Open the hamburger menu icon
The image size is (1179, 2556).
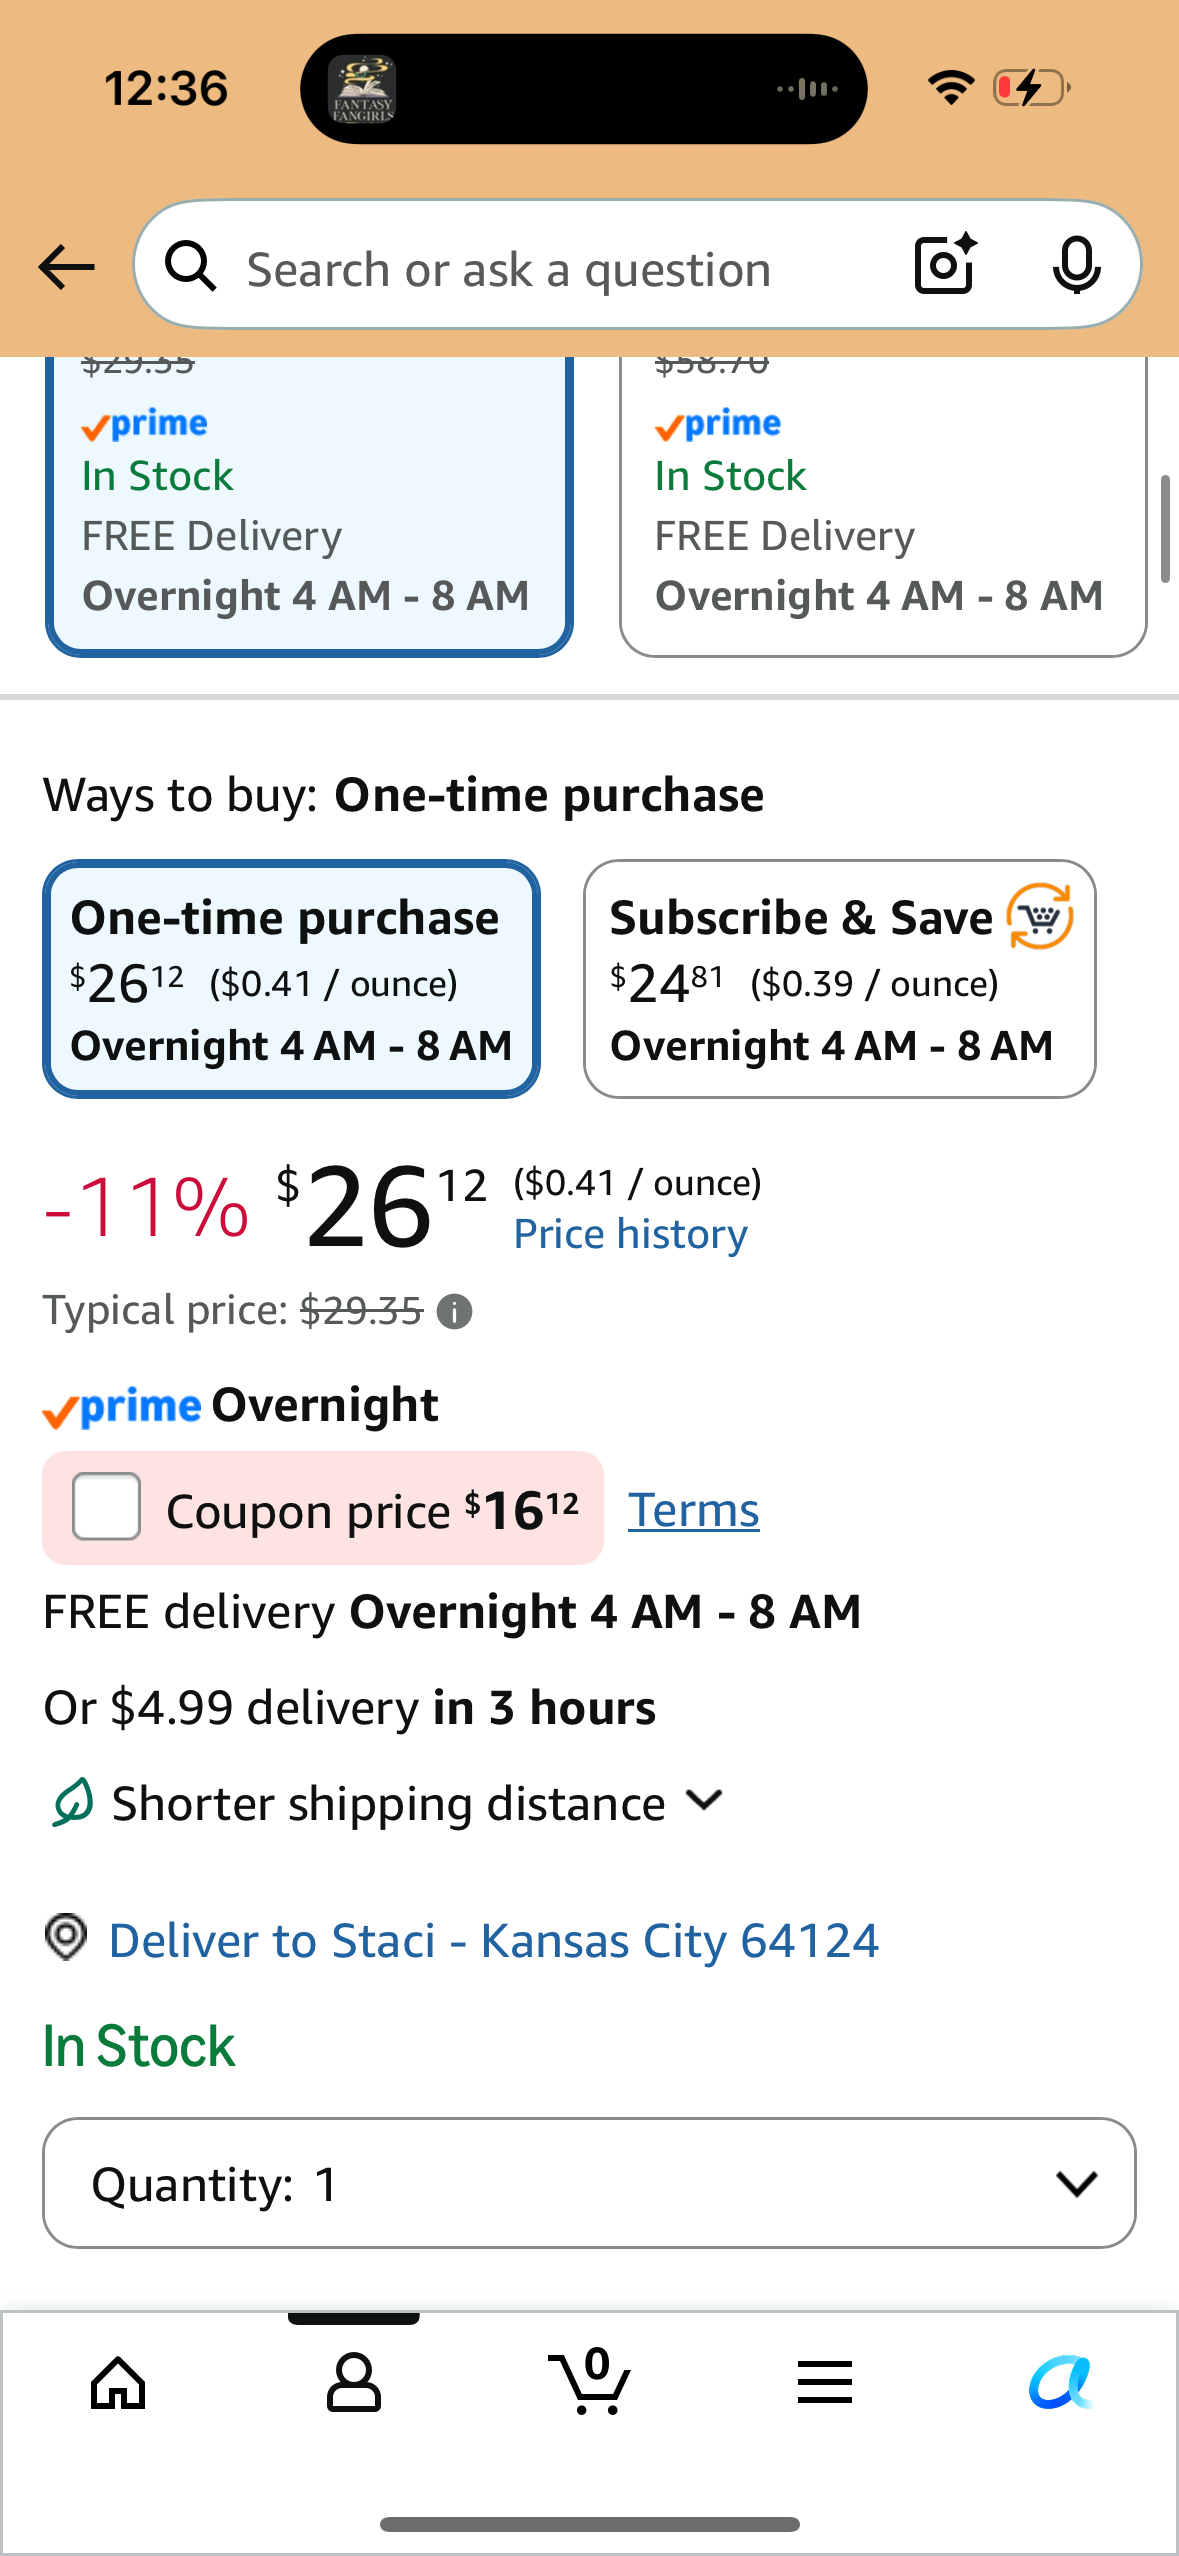pos(825,2383)
